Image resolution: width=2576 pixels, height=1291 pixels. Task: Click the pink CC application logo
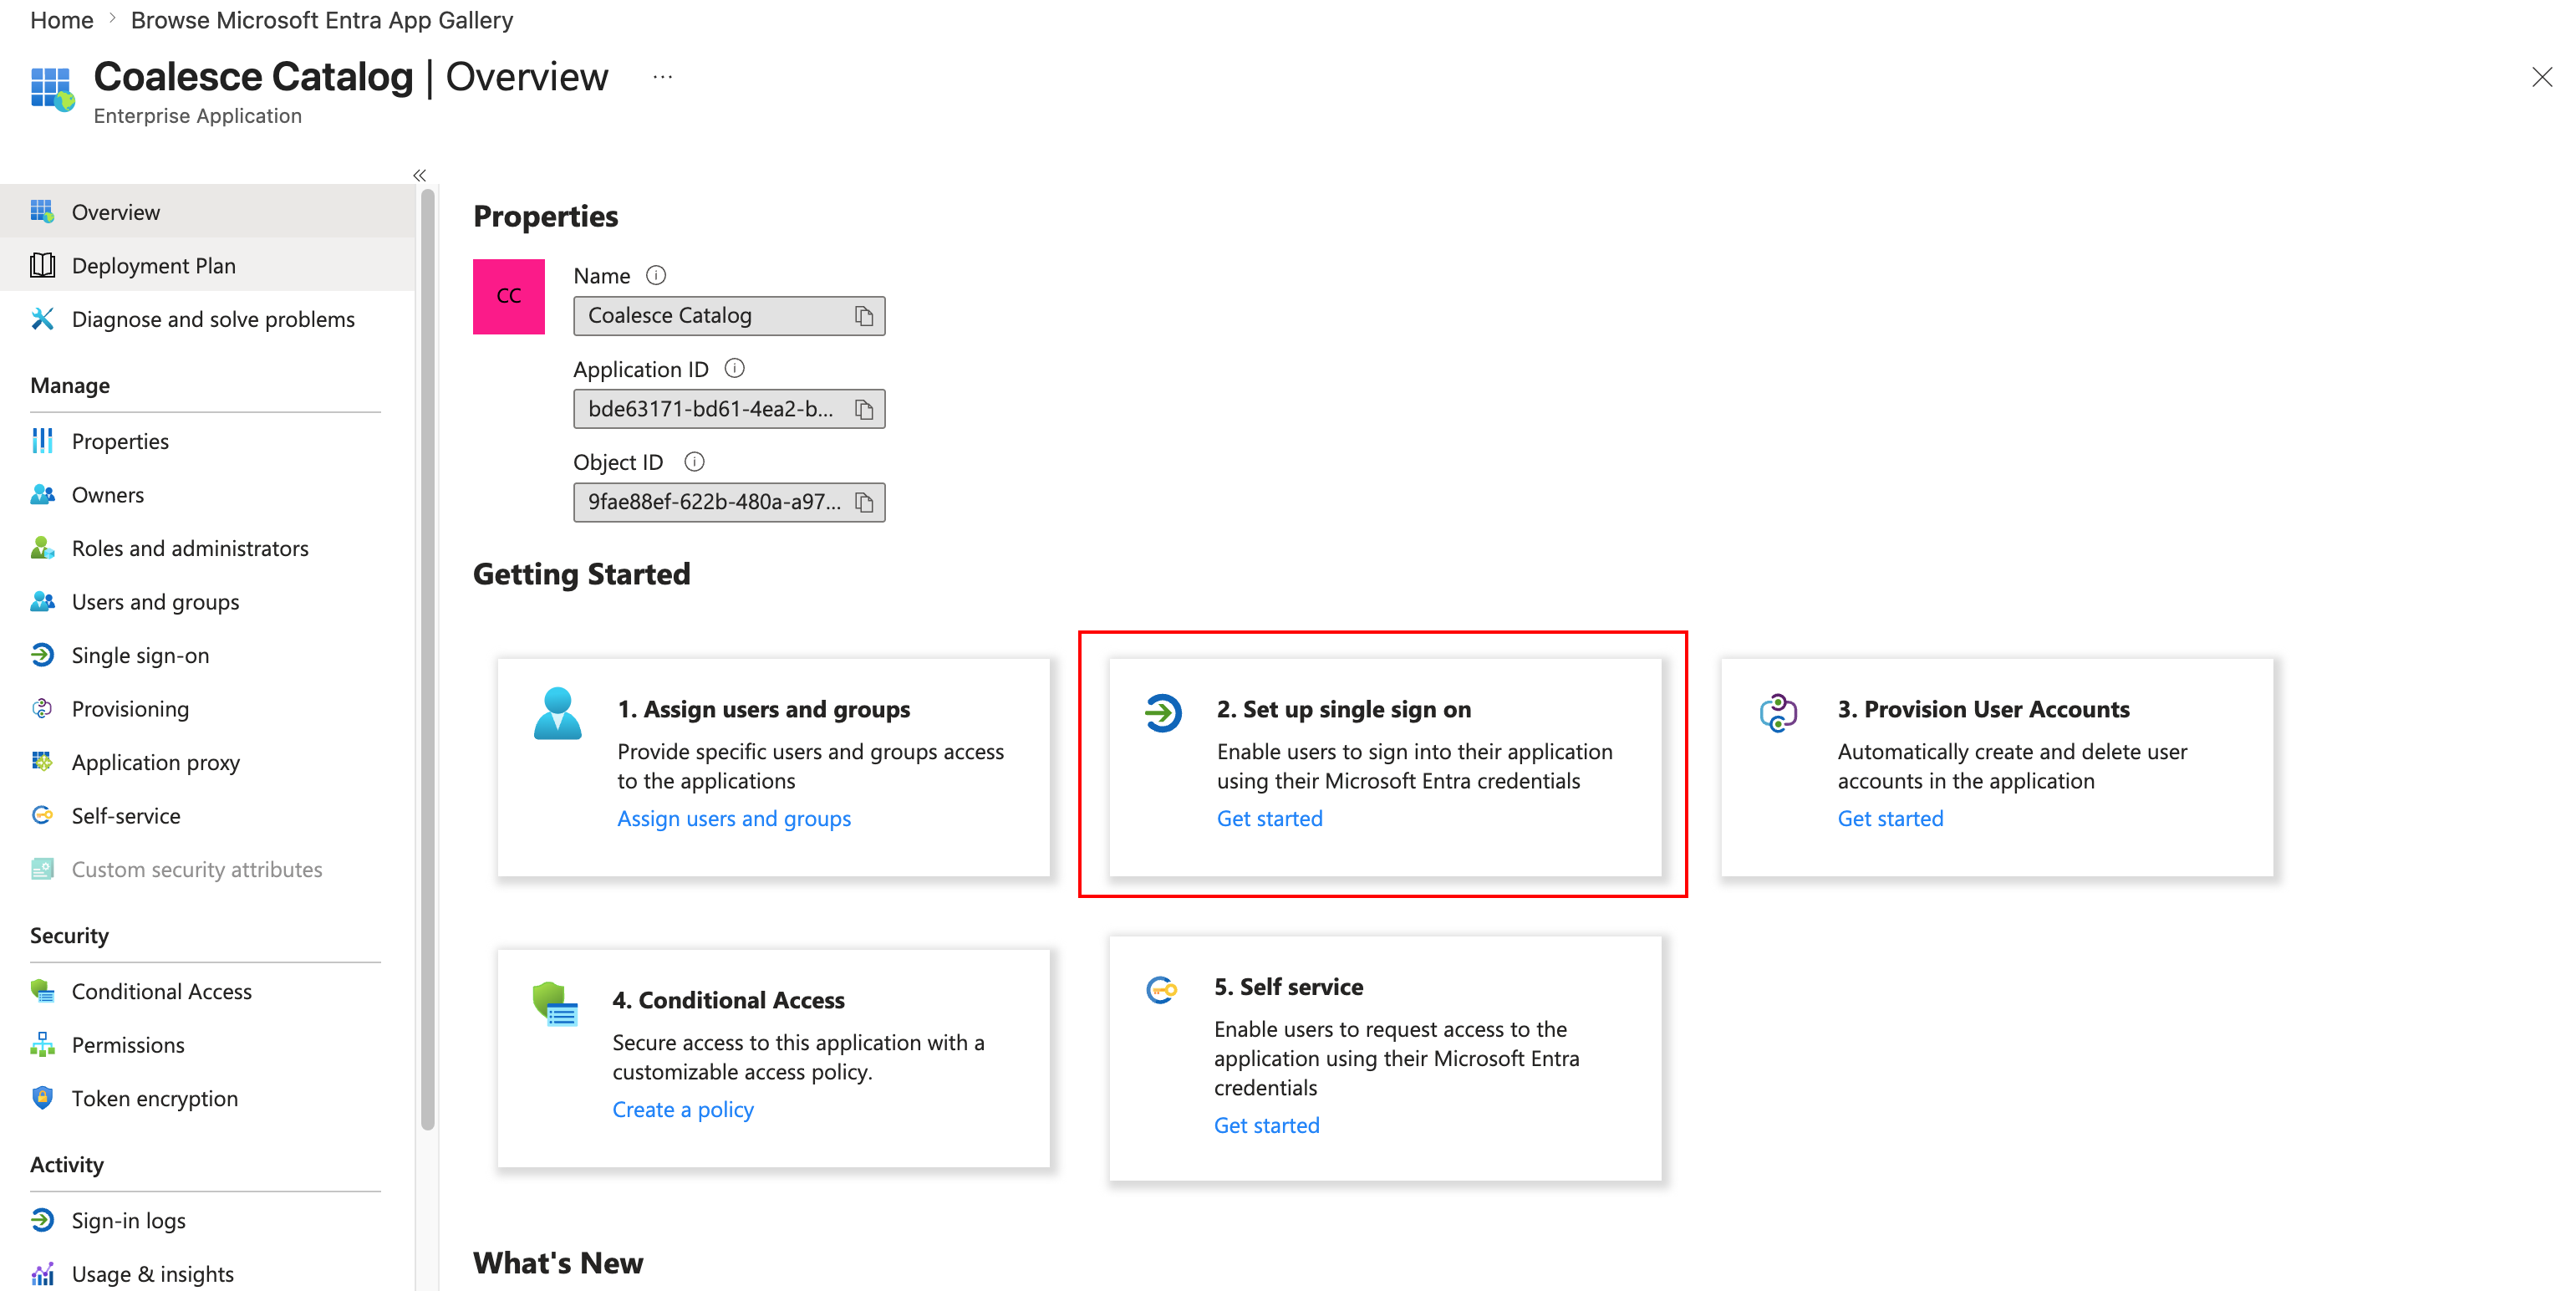[508, 296]
